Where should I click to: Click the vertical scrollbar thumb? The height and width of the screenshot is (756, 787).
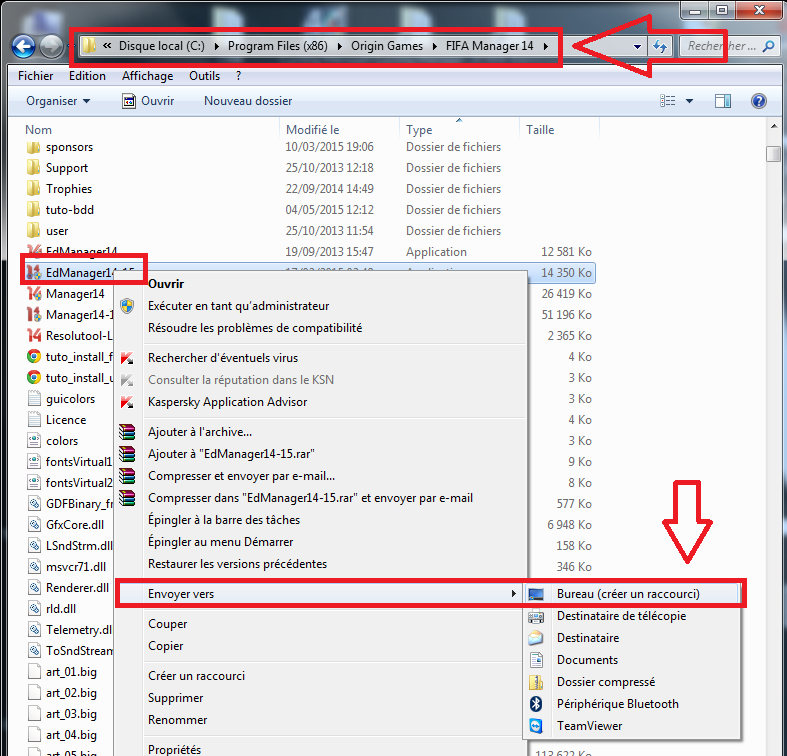click(773, 153)
